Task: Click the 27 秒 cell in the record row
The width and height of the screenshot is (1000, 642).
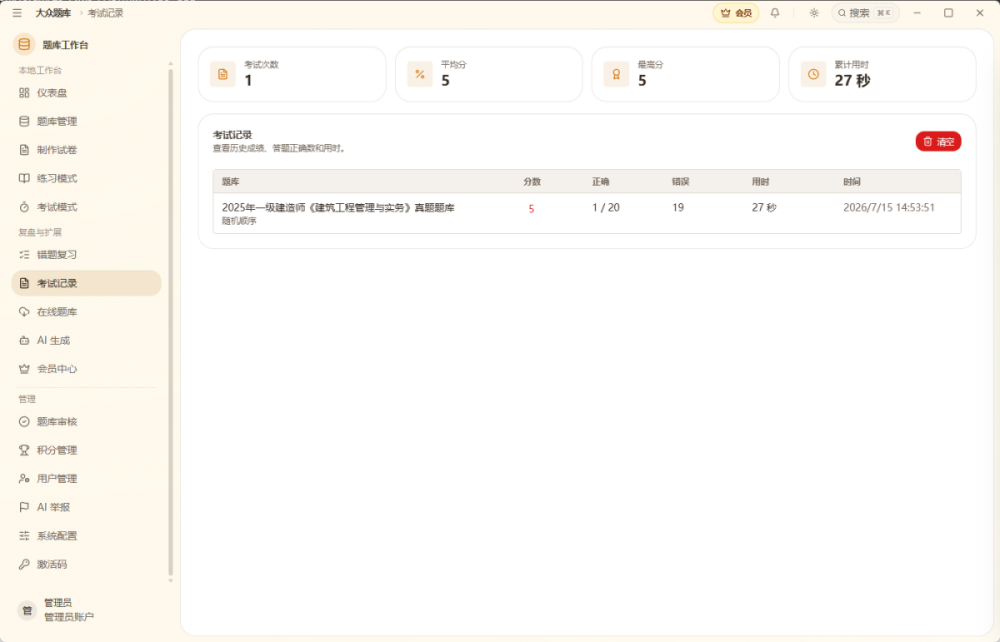Action: (764, 207)
